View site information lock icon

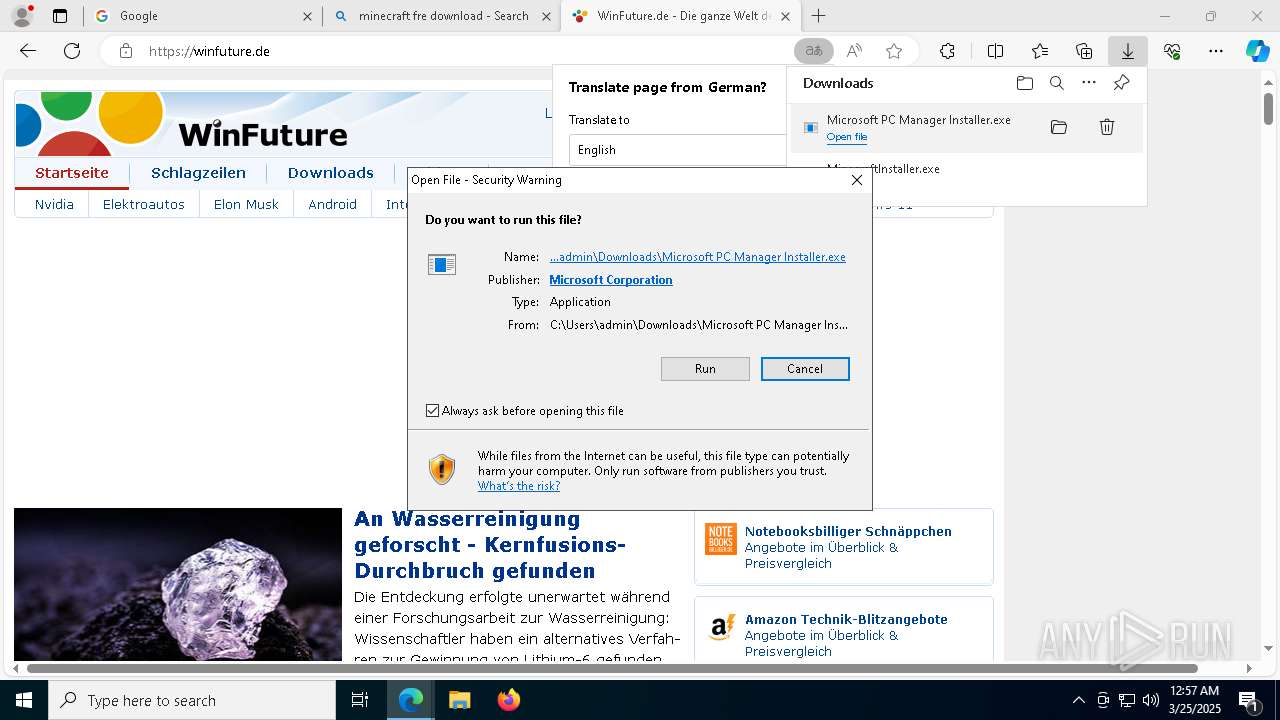[126, 51]
